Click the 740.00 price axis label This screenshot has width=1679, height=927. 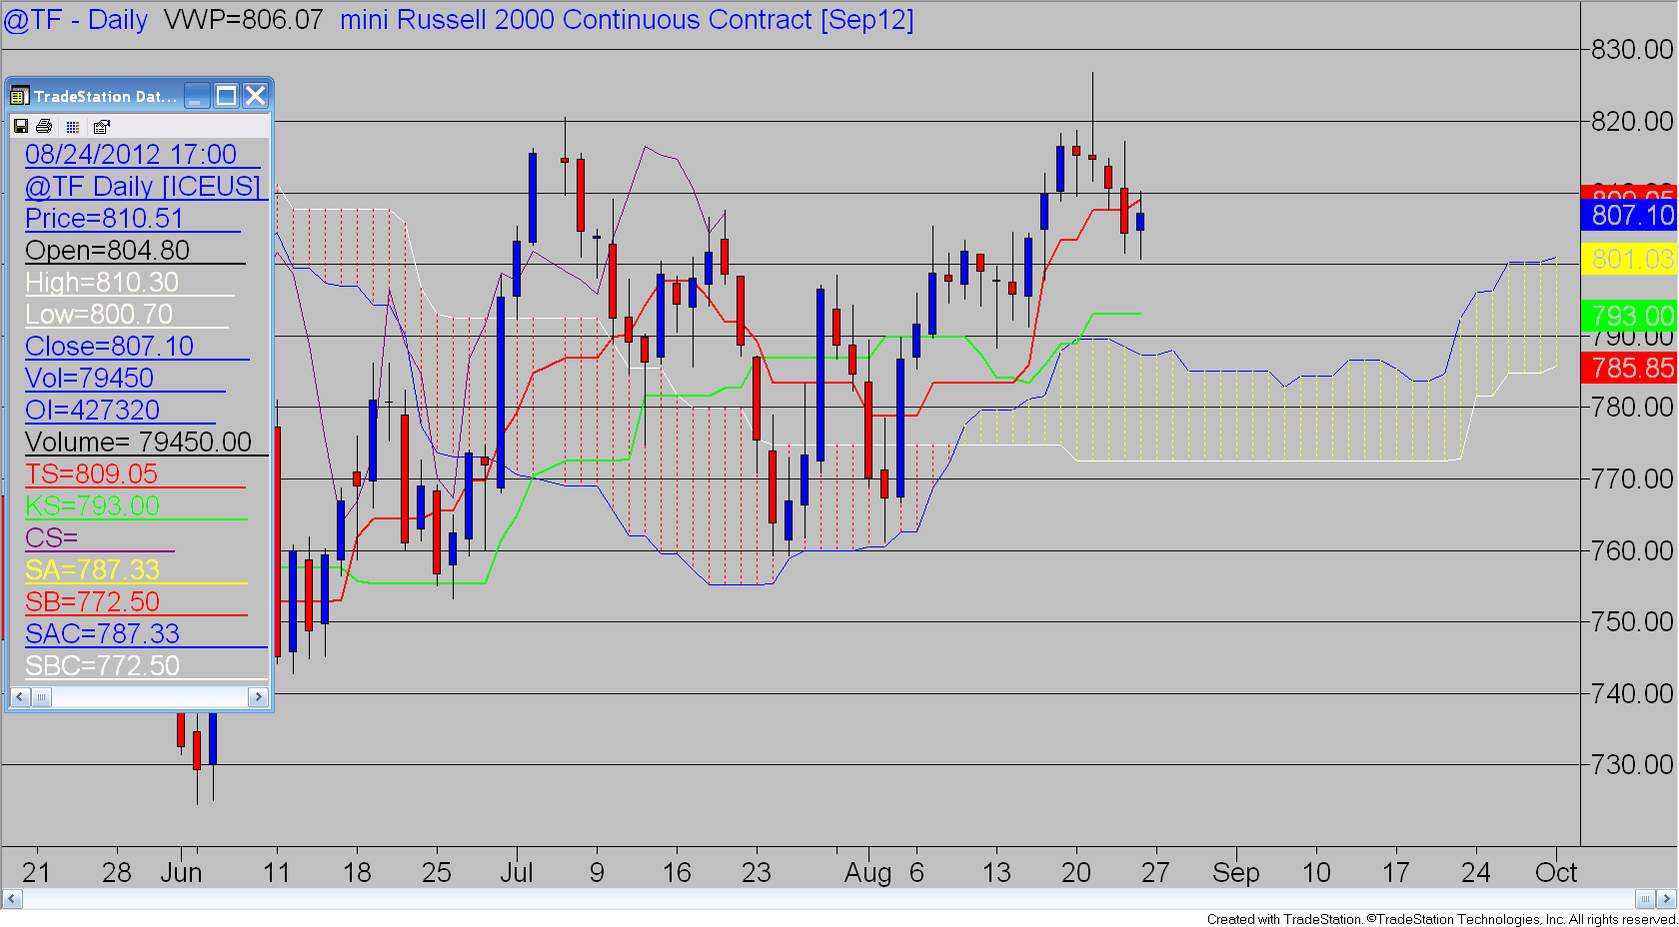tap(1632, 693)
